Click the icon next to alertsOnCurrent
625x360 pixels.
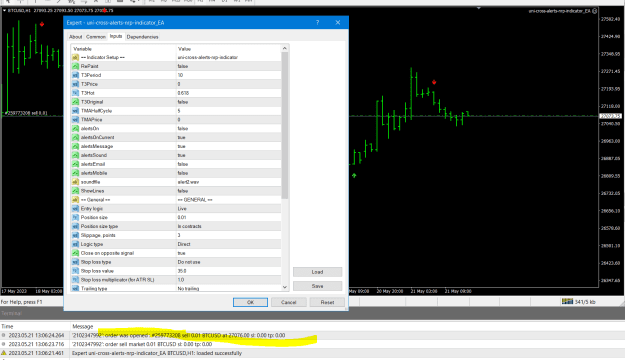(x=75, y=137)
